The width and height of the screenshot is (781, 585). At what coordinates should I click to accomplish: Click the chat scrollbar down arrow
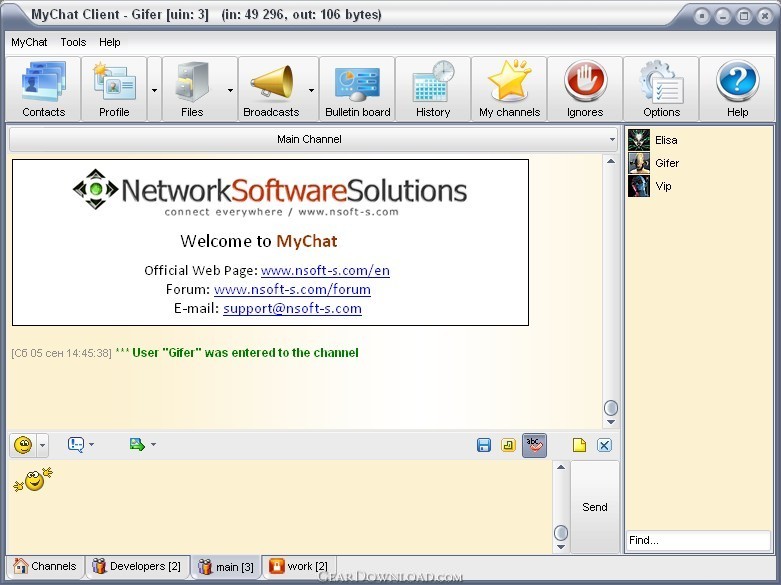(611, 422)
